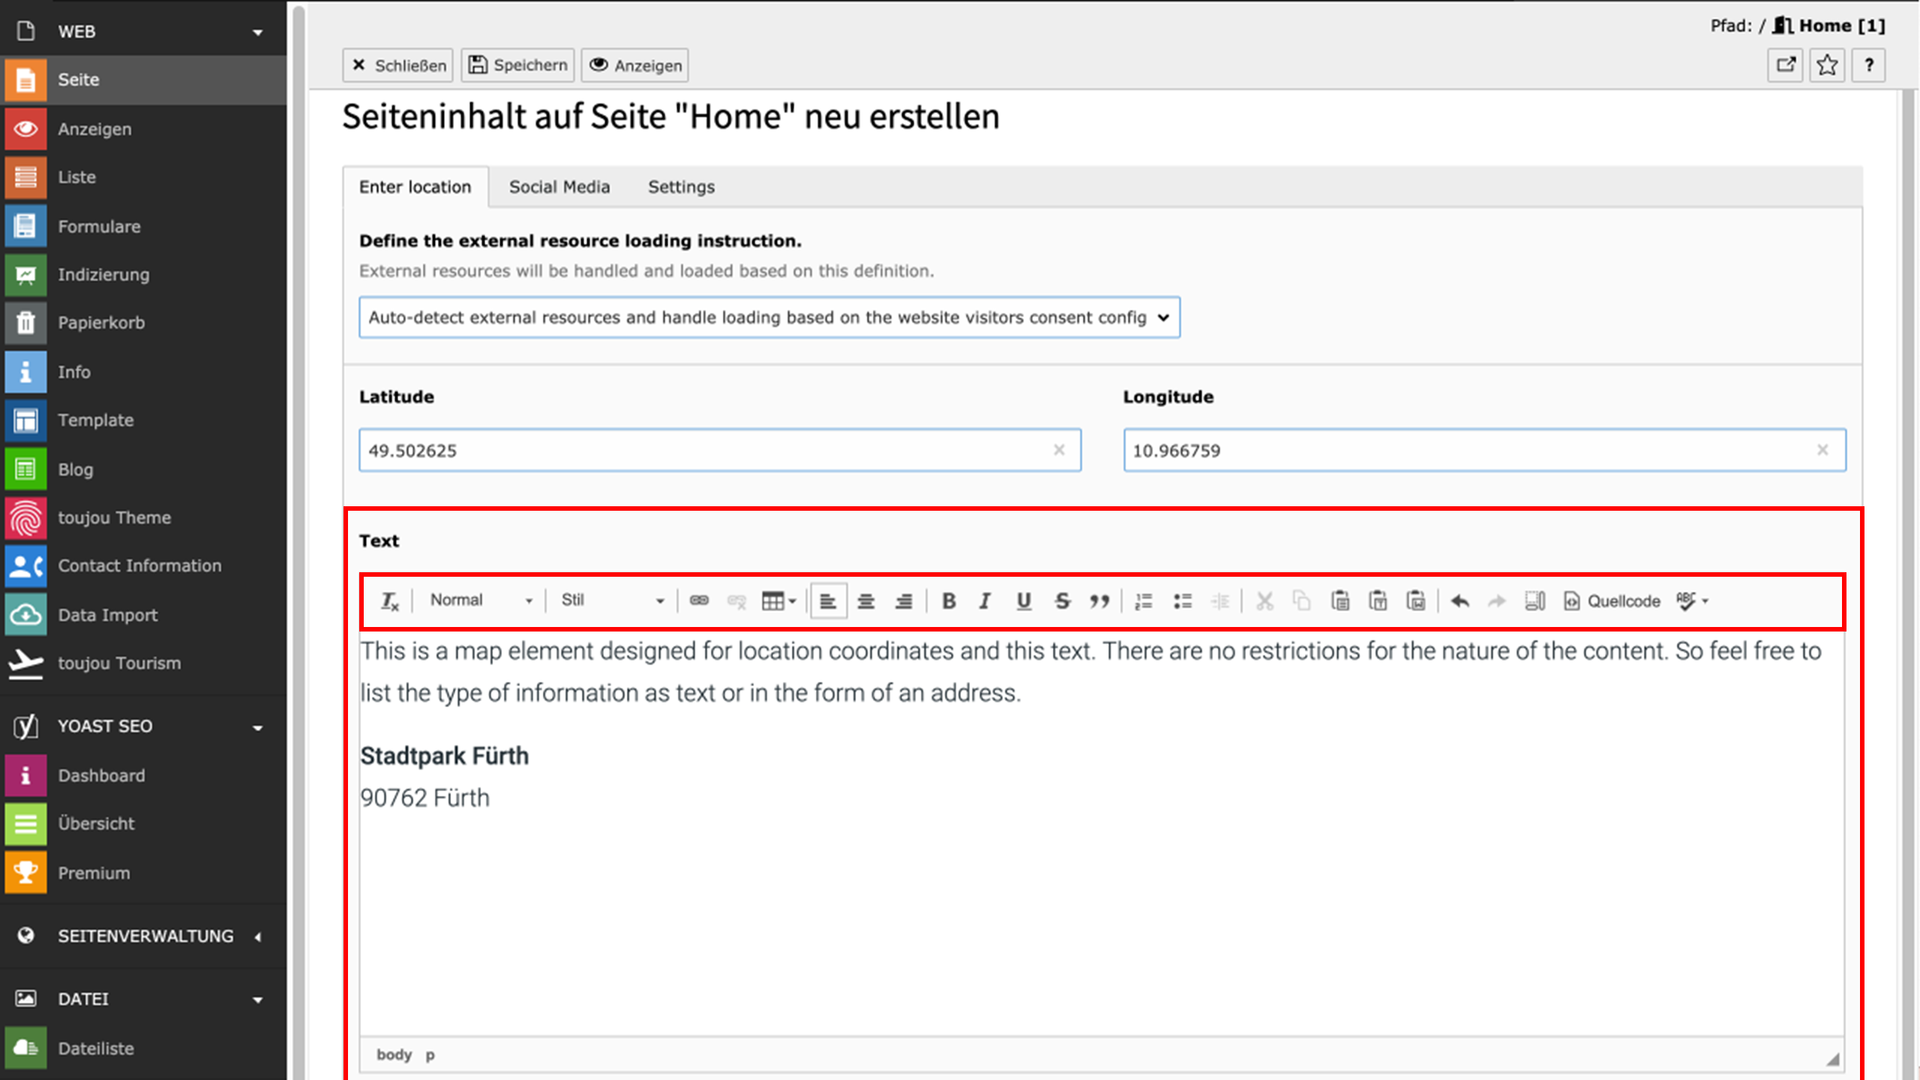The width and height of the screenshot is (1920, 1080).
Task: Open the Settings tab
Action: [681, 187]
